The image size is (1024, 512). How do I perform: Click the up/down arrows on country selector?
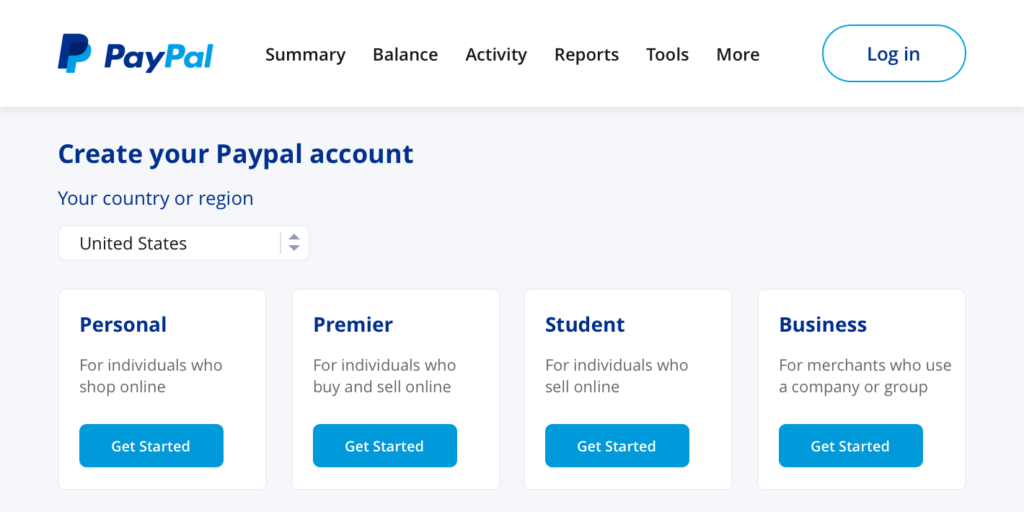click(294, 243)
